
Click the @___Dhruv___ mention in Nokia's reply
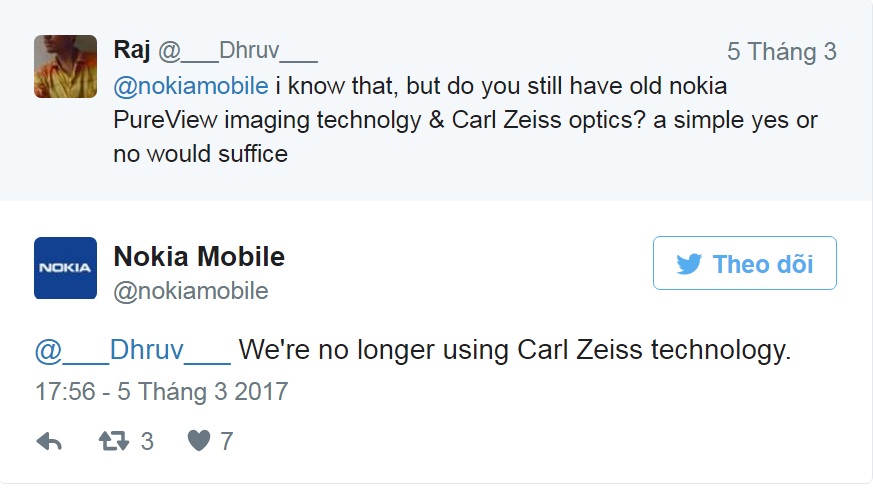click(x=133, y=351)
